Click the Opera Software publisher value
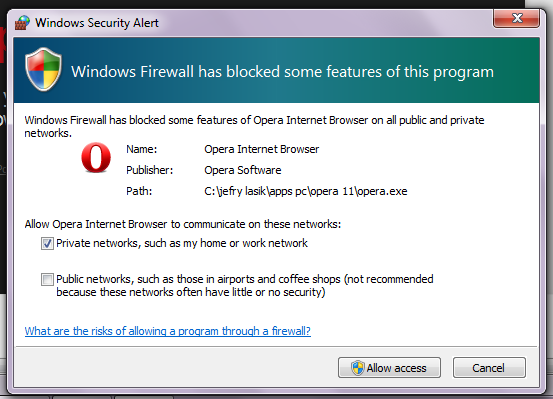Screen dimensions: 553x399 243,170
